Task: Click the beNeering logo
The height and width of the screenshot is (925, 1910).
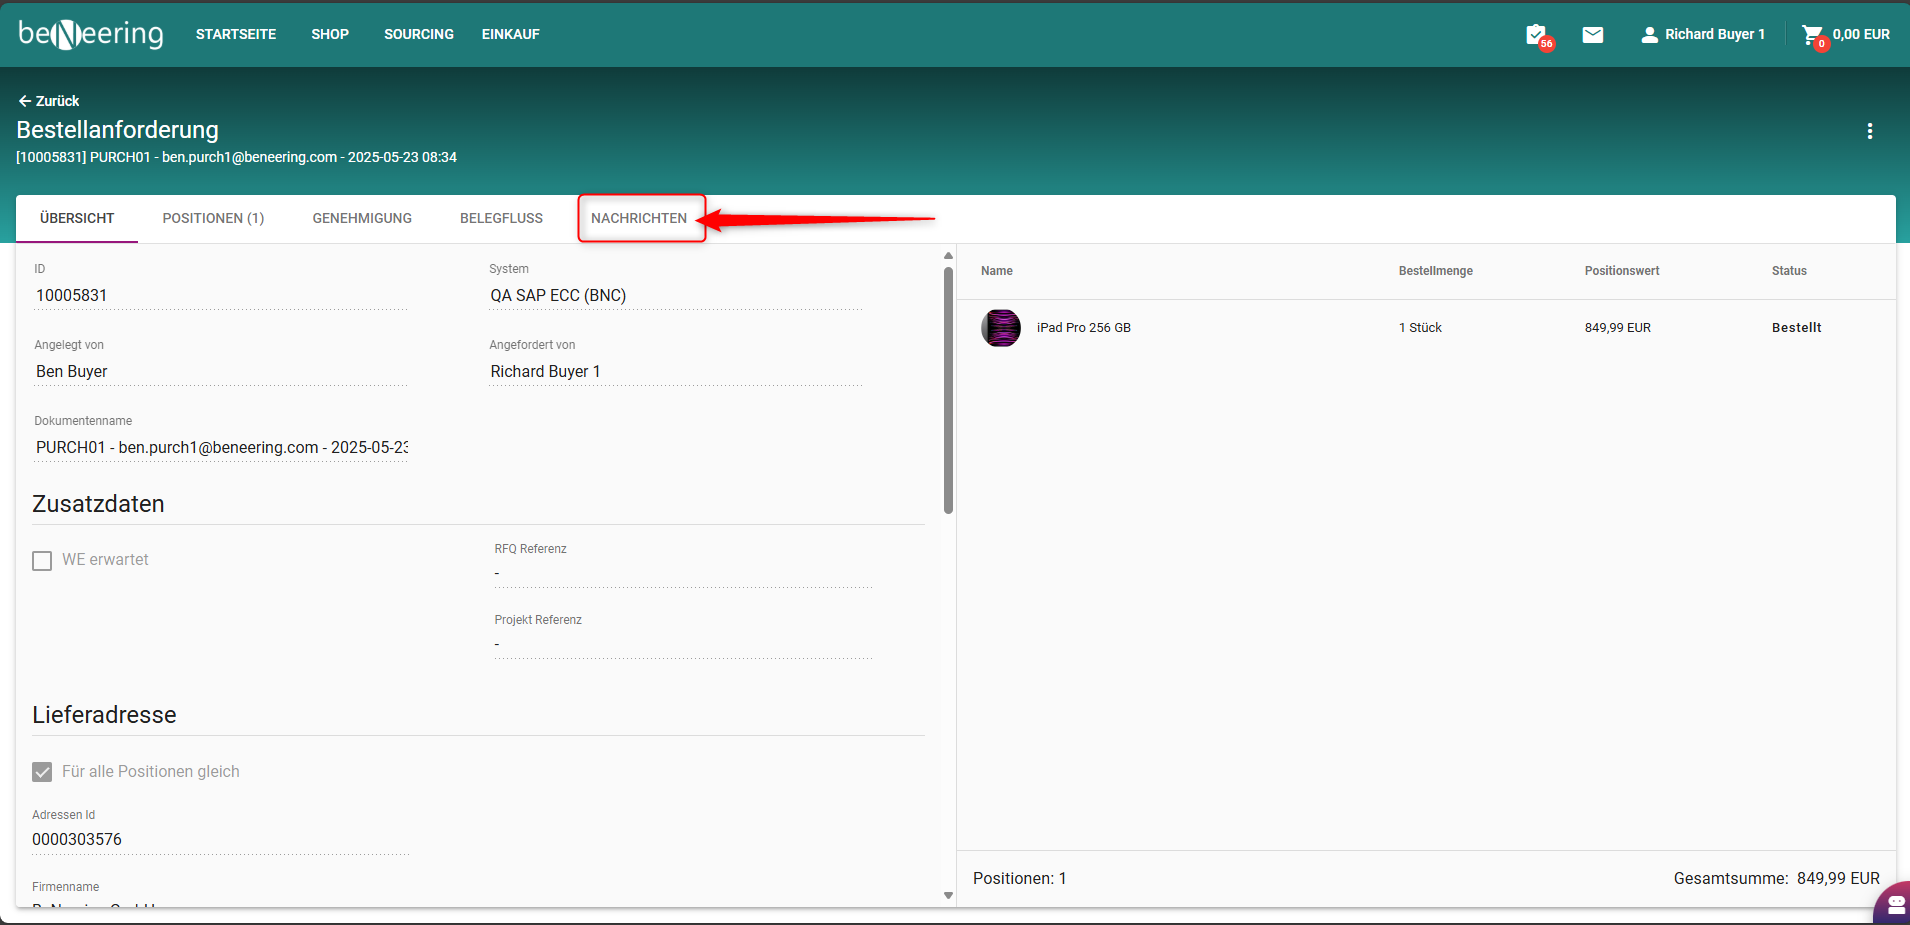Action: pyautogui.click(x=90, y=34)
